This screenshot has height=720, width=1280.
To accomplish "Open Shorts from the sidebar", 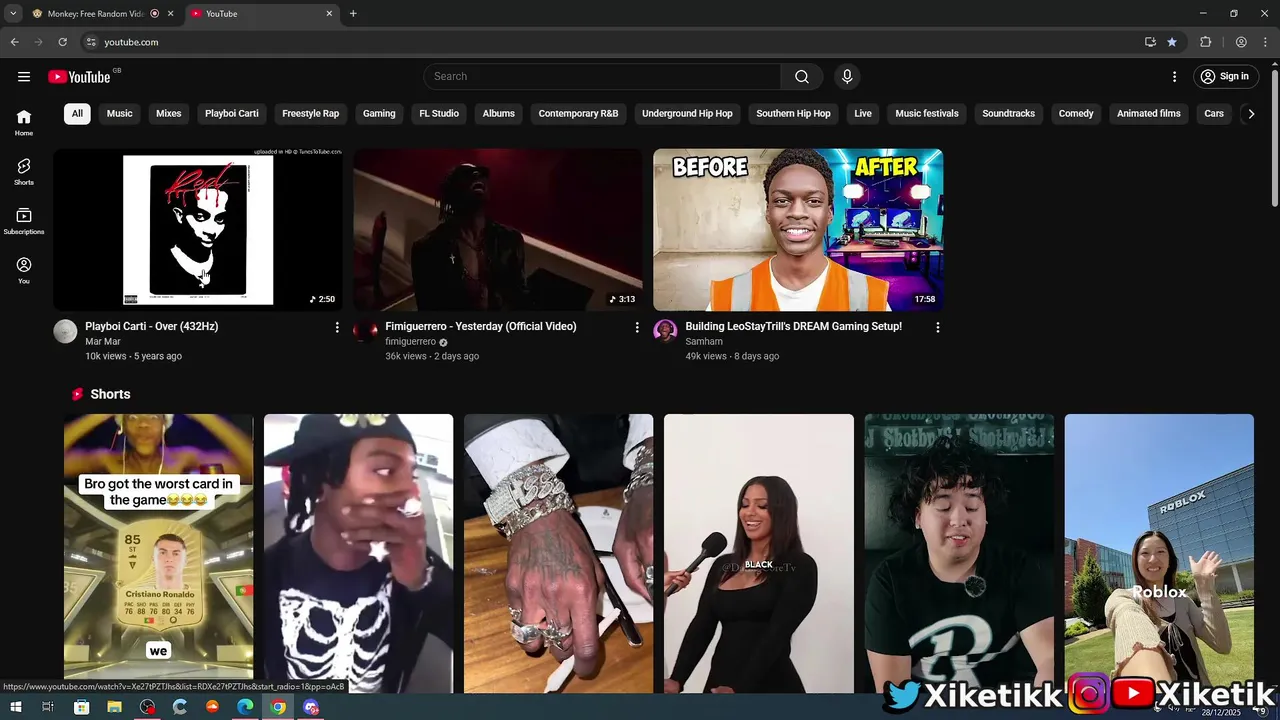I will pyautogui.click(x=24, y=171).
